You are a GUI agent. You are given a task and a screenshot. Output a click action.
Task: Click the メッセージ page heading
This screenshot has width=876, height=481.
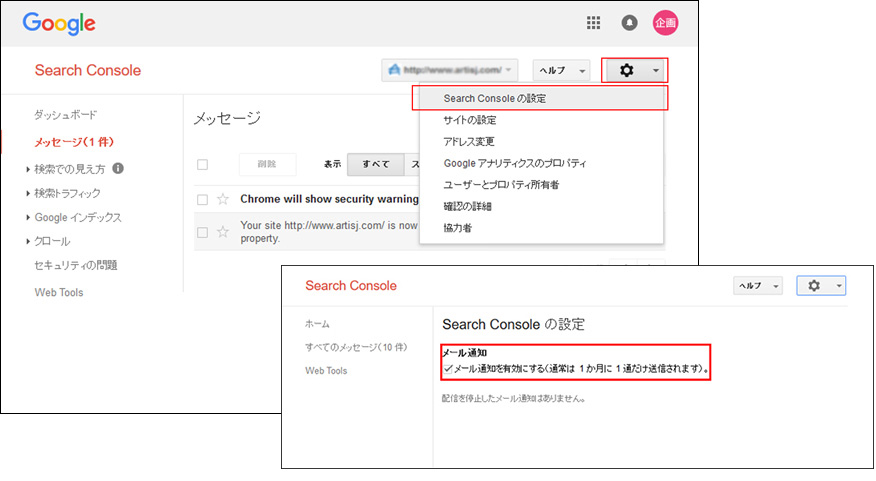[x=227, y=118]
